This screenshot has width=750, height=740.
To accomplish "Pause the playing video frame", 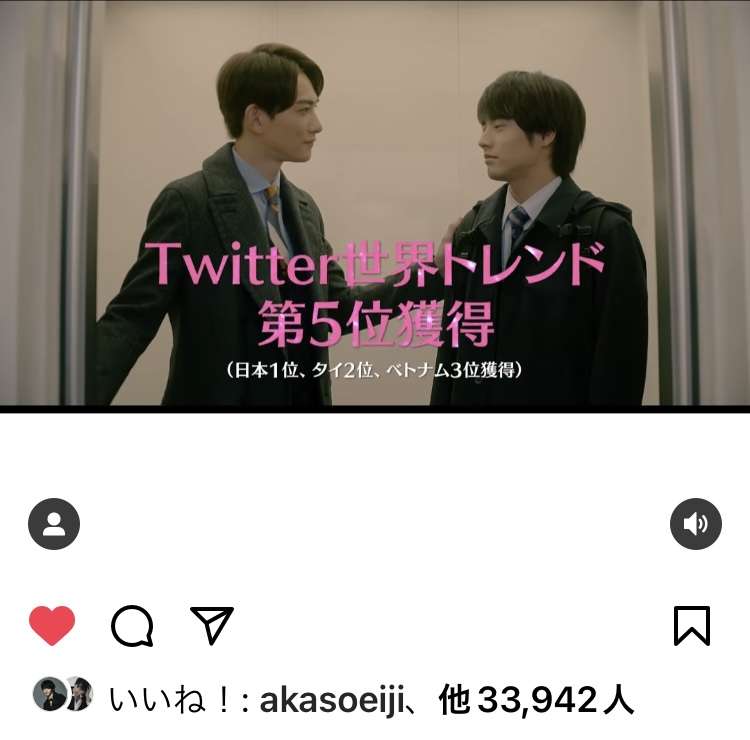I will (375, 203).
